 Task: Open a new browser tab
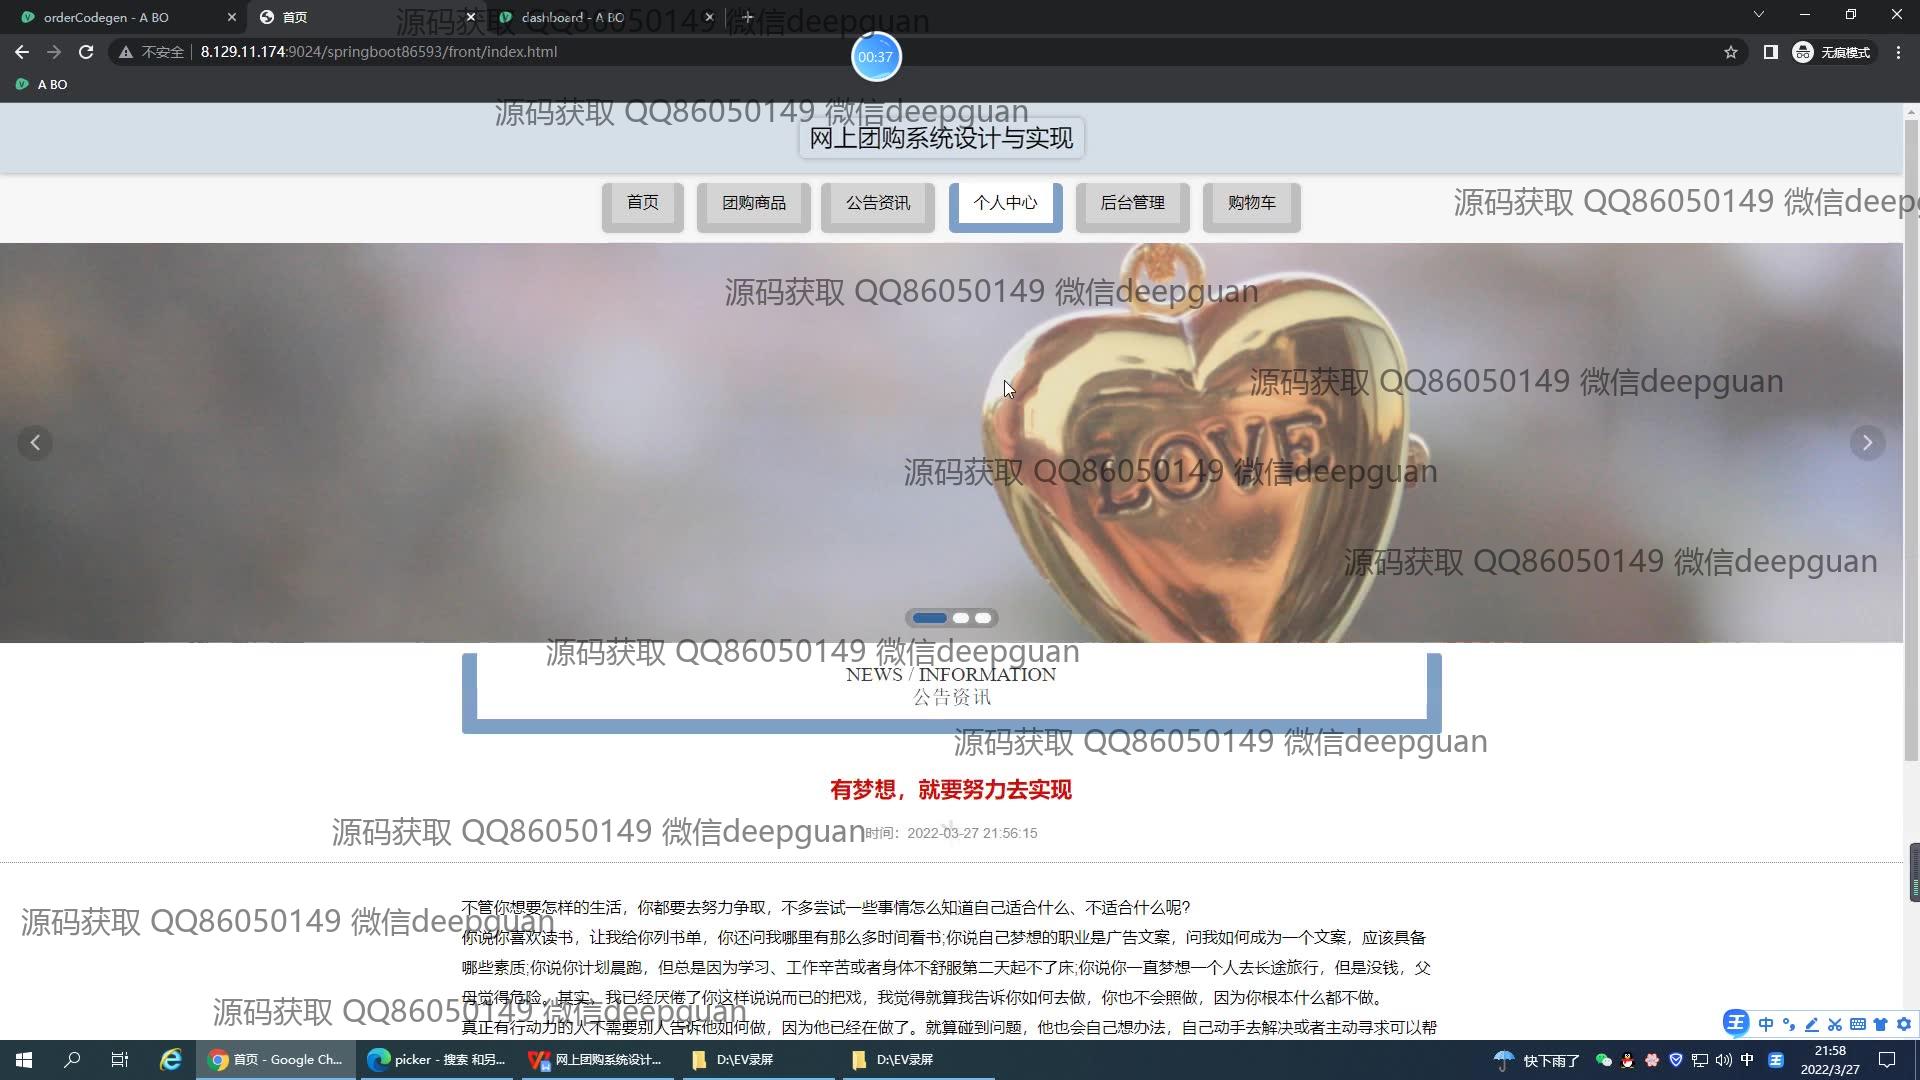click(747, 17)
